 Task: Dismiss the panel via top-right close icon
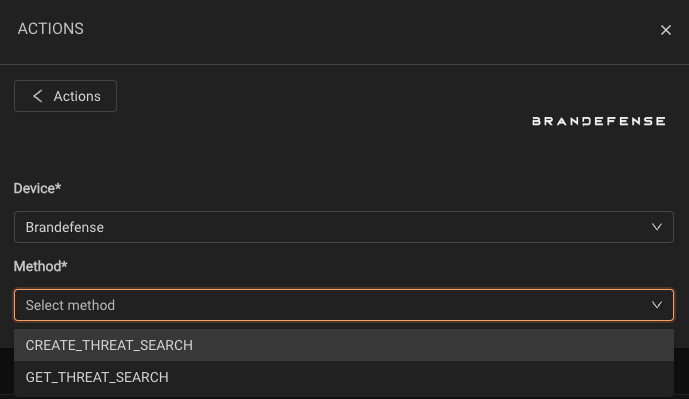666,30
